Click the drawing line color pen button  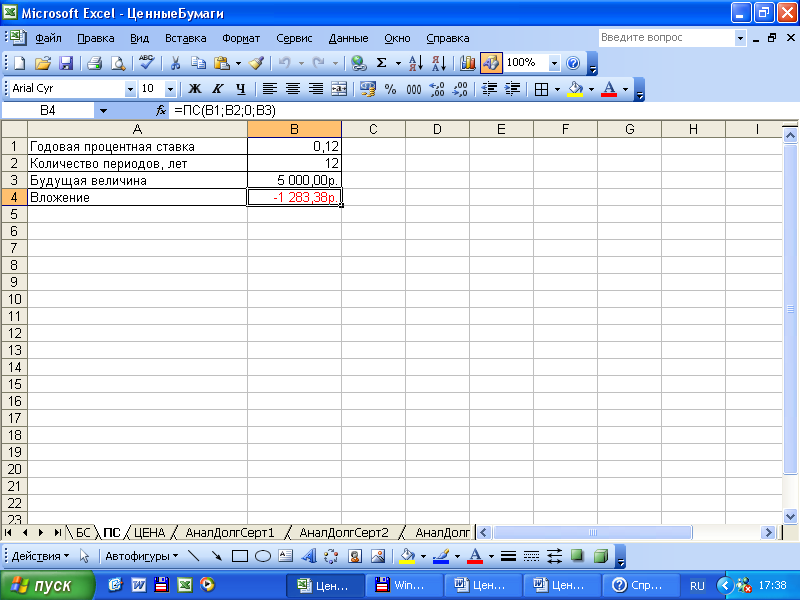point(441,556)
